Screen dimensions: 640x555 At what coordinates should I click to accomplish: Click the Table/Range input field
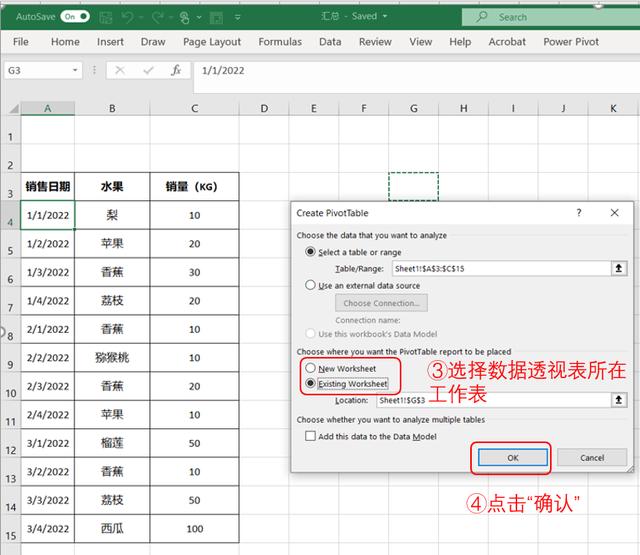tap(501, 269)
